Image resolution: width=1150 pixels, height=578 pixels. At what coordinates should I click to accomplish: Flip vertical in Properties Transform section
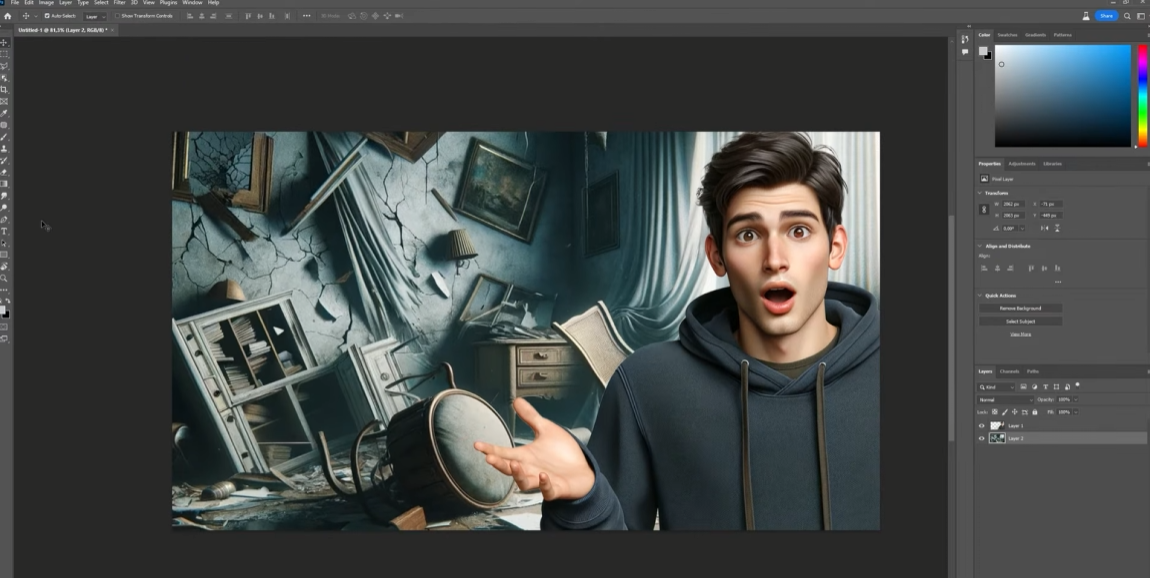coord(1057,228)
